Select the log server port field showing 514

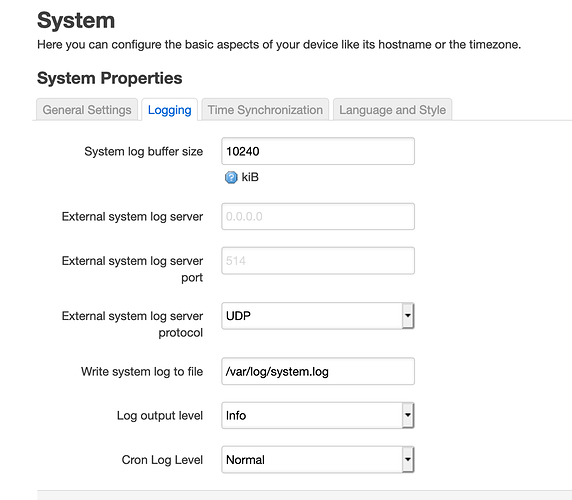point(318,261)
